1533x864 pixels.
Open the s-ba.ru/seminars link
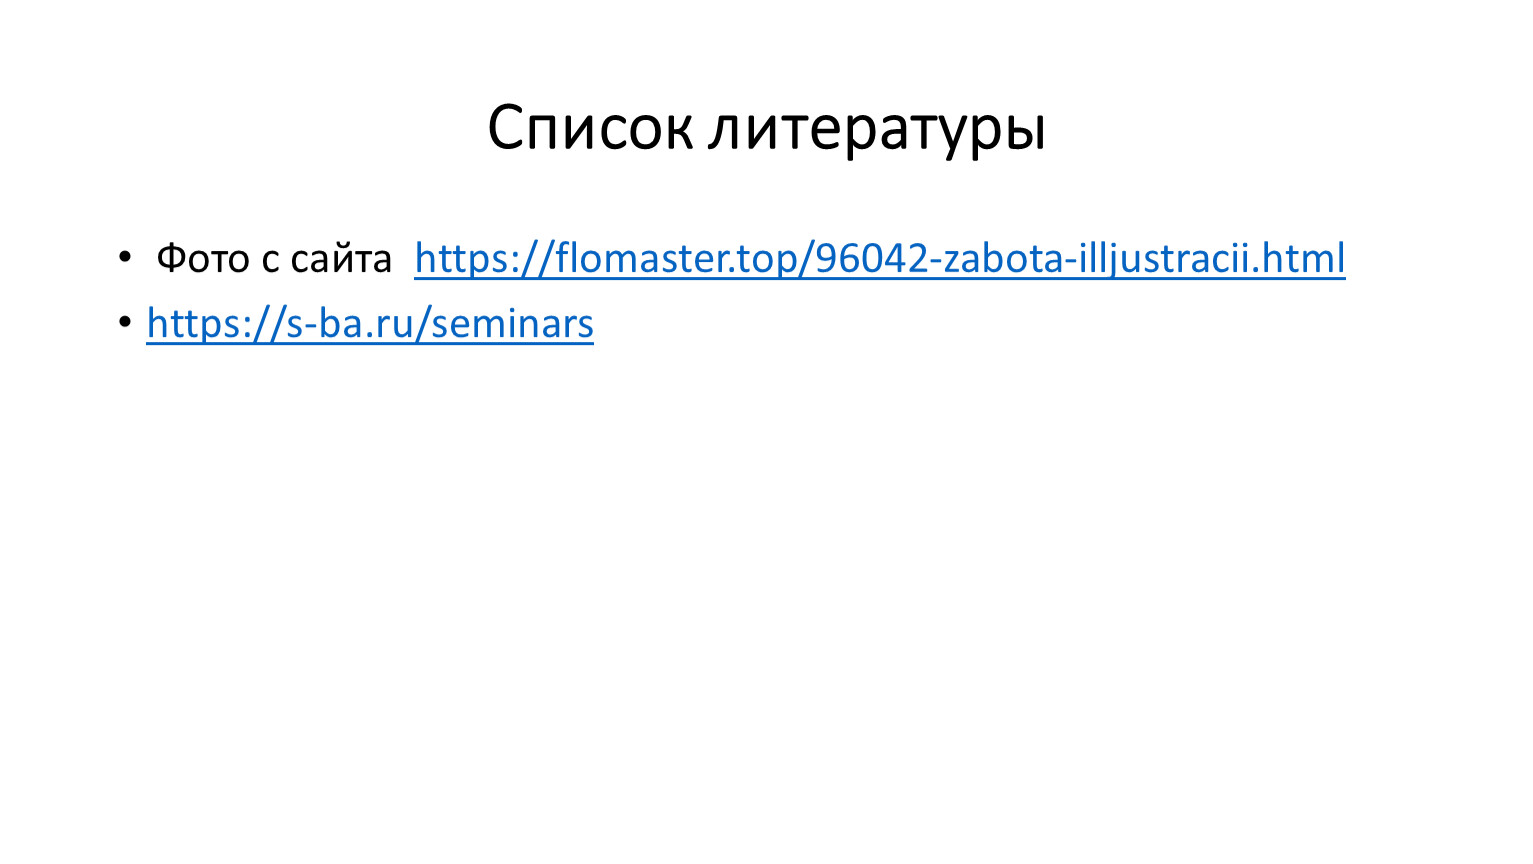[370, 323]
